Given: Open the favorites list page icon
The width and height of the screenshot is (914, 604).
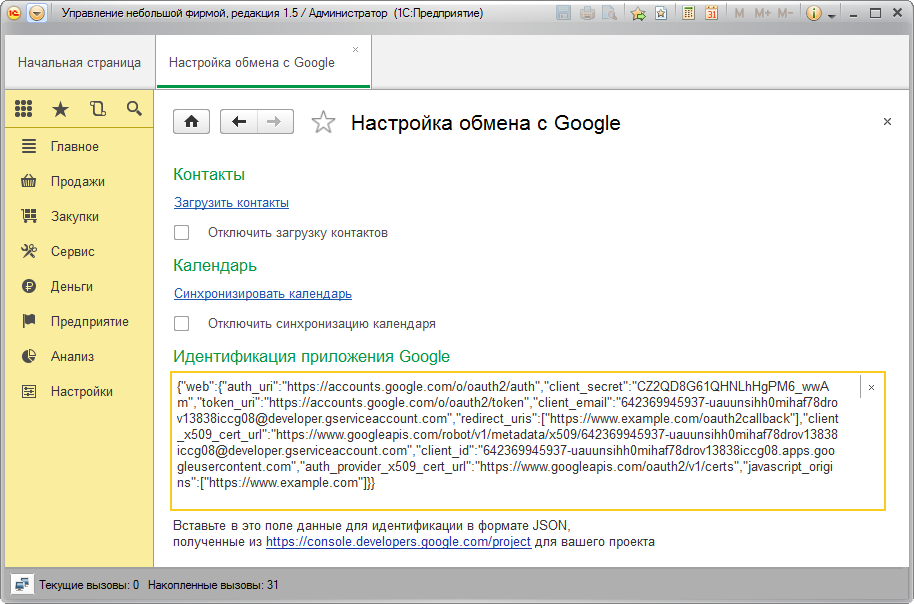Looking at the screenshot, I should 661,13.
